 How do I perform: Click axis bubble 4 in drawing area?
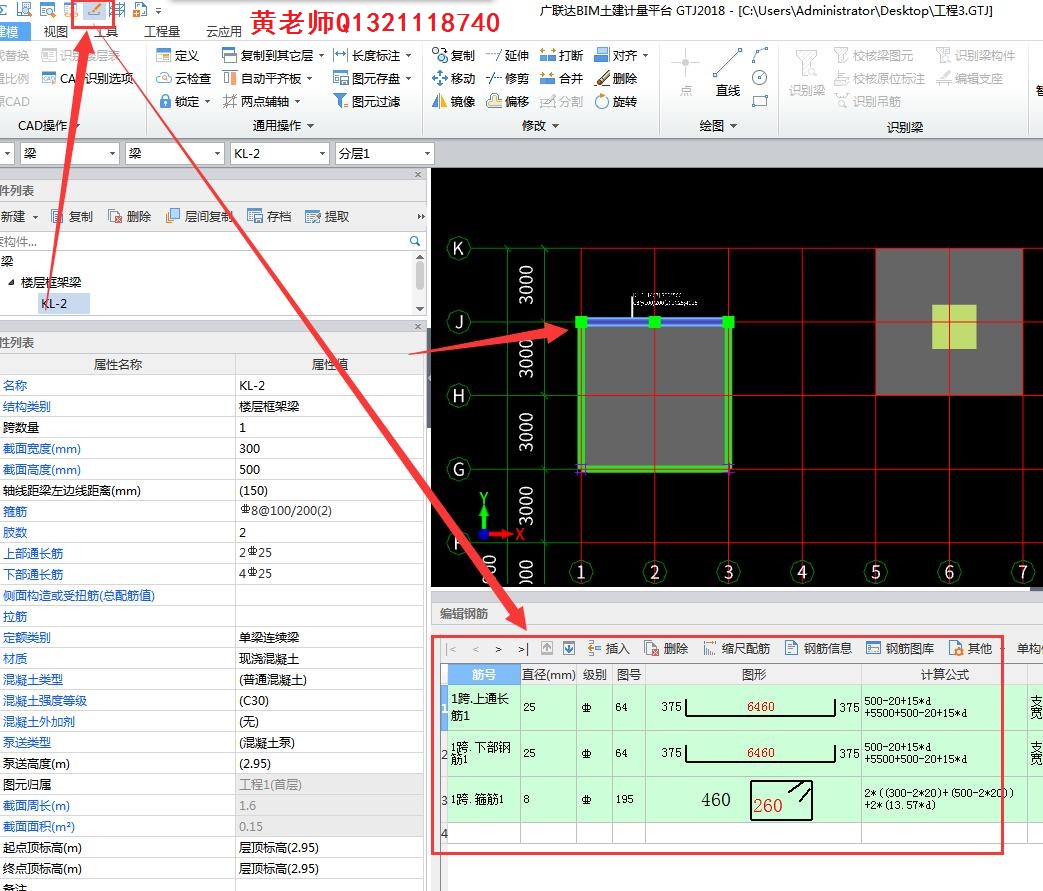(x=802, y=572)
